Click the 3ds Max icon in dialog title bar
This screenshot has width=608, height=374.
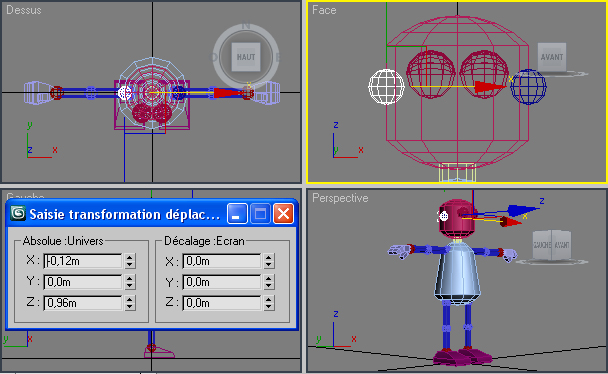pyautogui.click(x=18, y=214)
